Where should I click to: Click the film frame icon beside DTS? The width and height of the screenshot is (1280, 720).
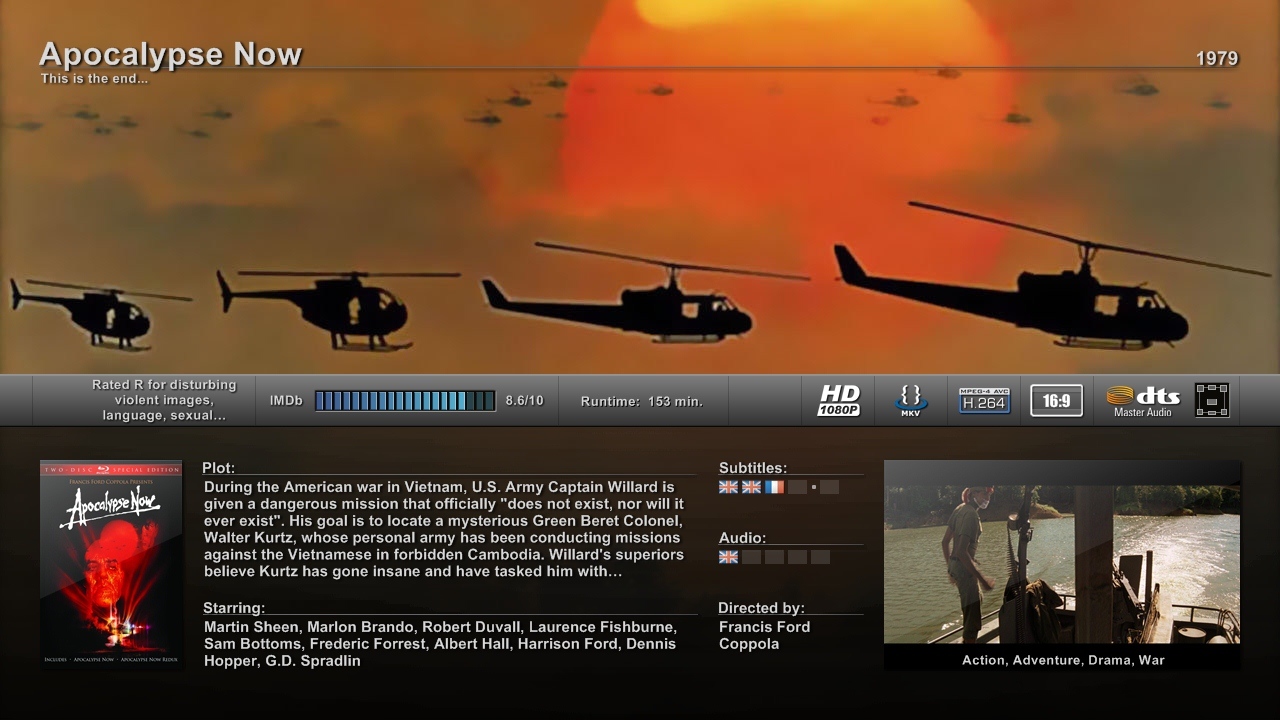tap(1212, 400)
